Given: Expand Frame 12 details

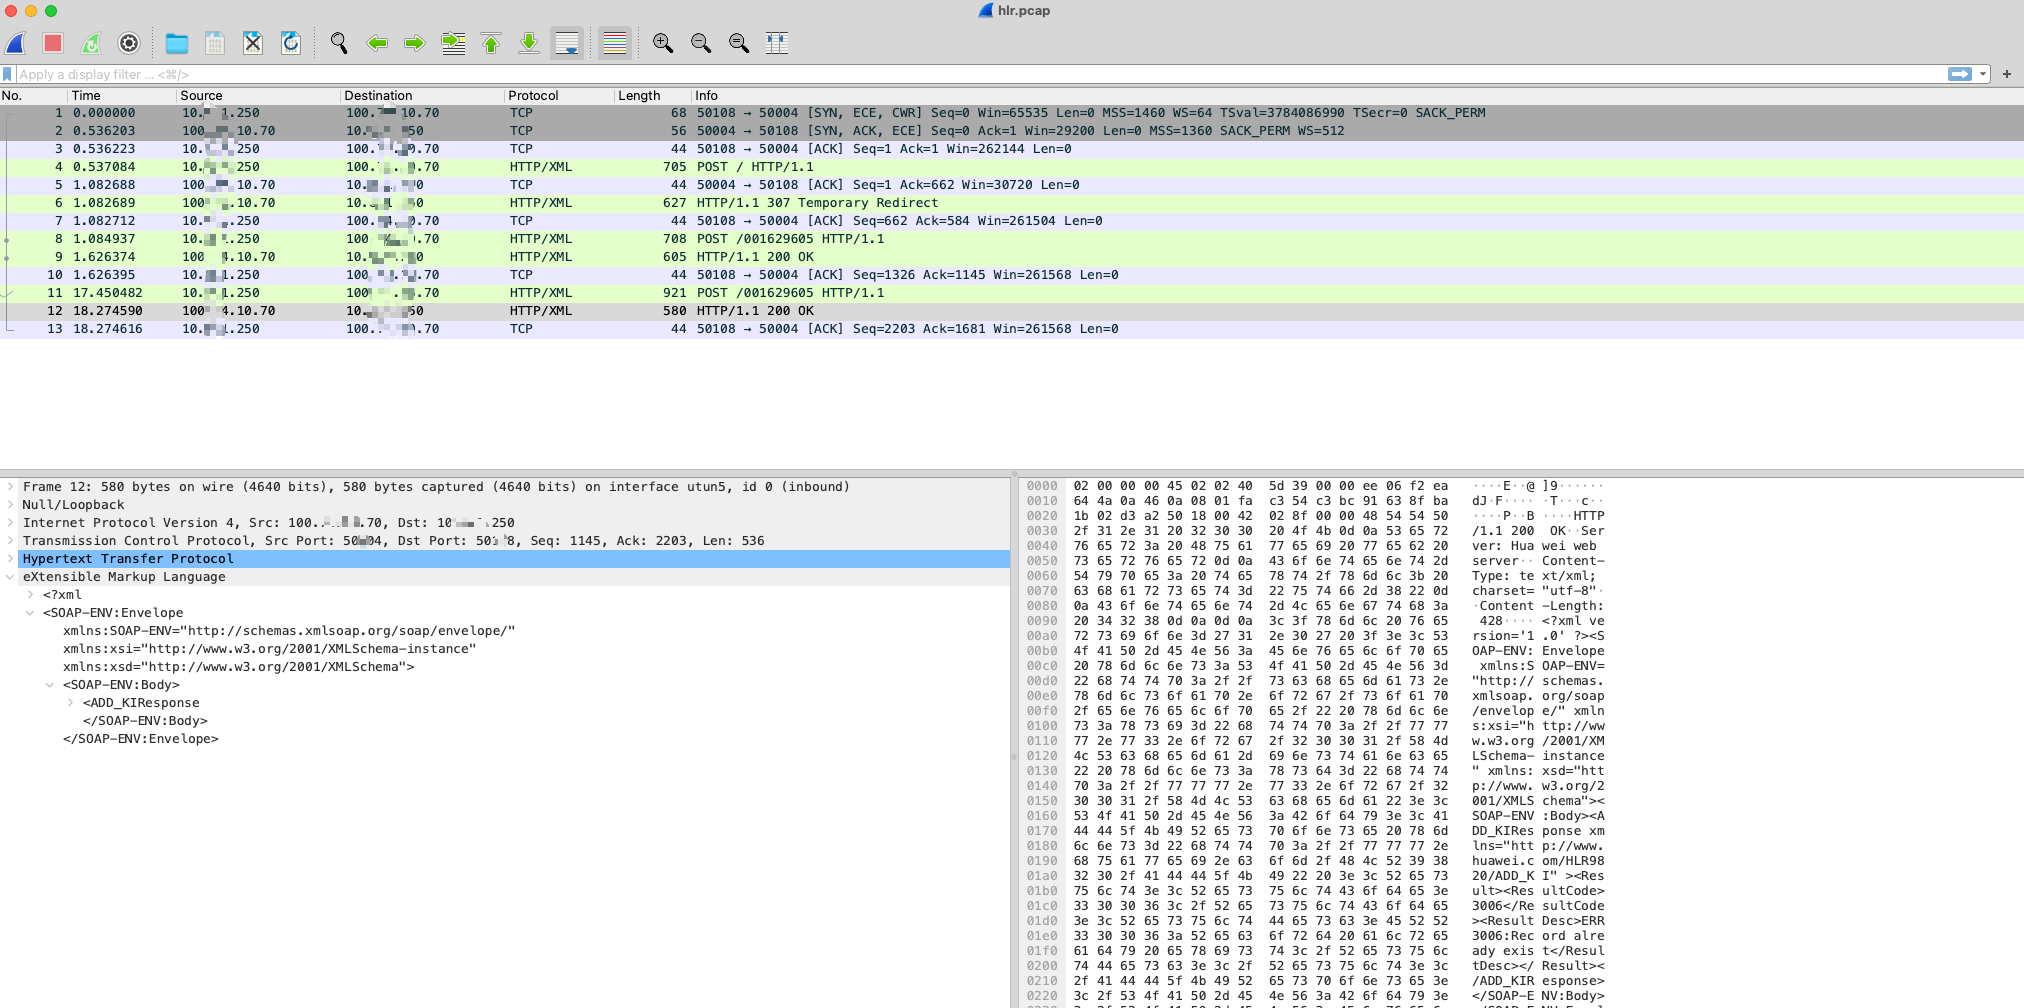Looking at the screenshot, I should click(x=10, y=487).
